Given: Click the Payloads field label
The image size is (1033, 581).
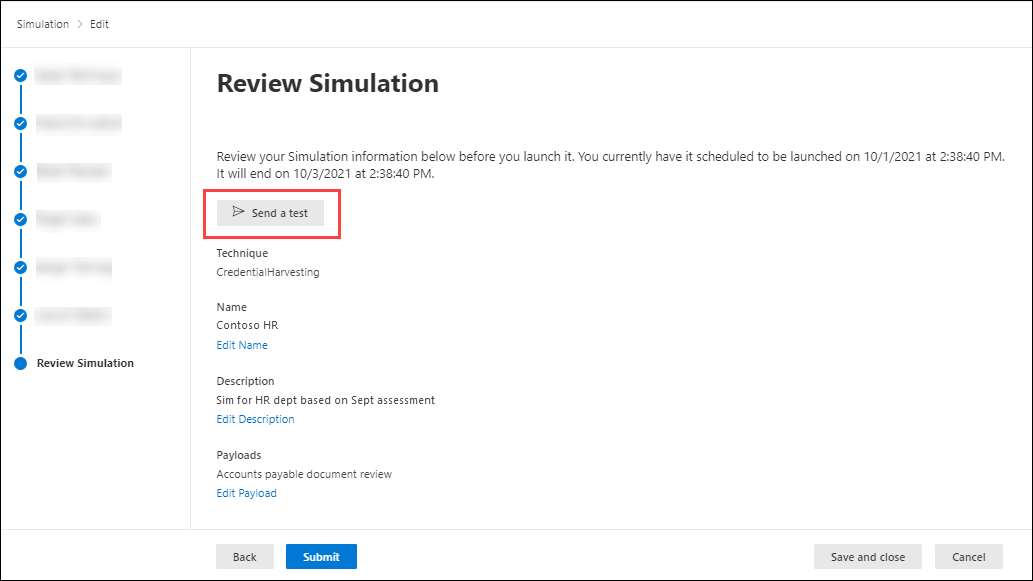Looking at the screenshot, I should pos(238,455).
